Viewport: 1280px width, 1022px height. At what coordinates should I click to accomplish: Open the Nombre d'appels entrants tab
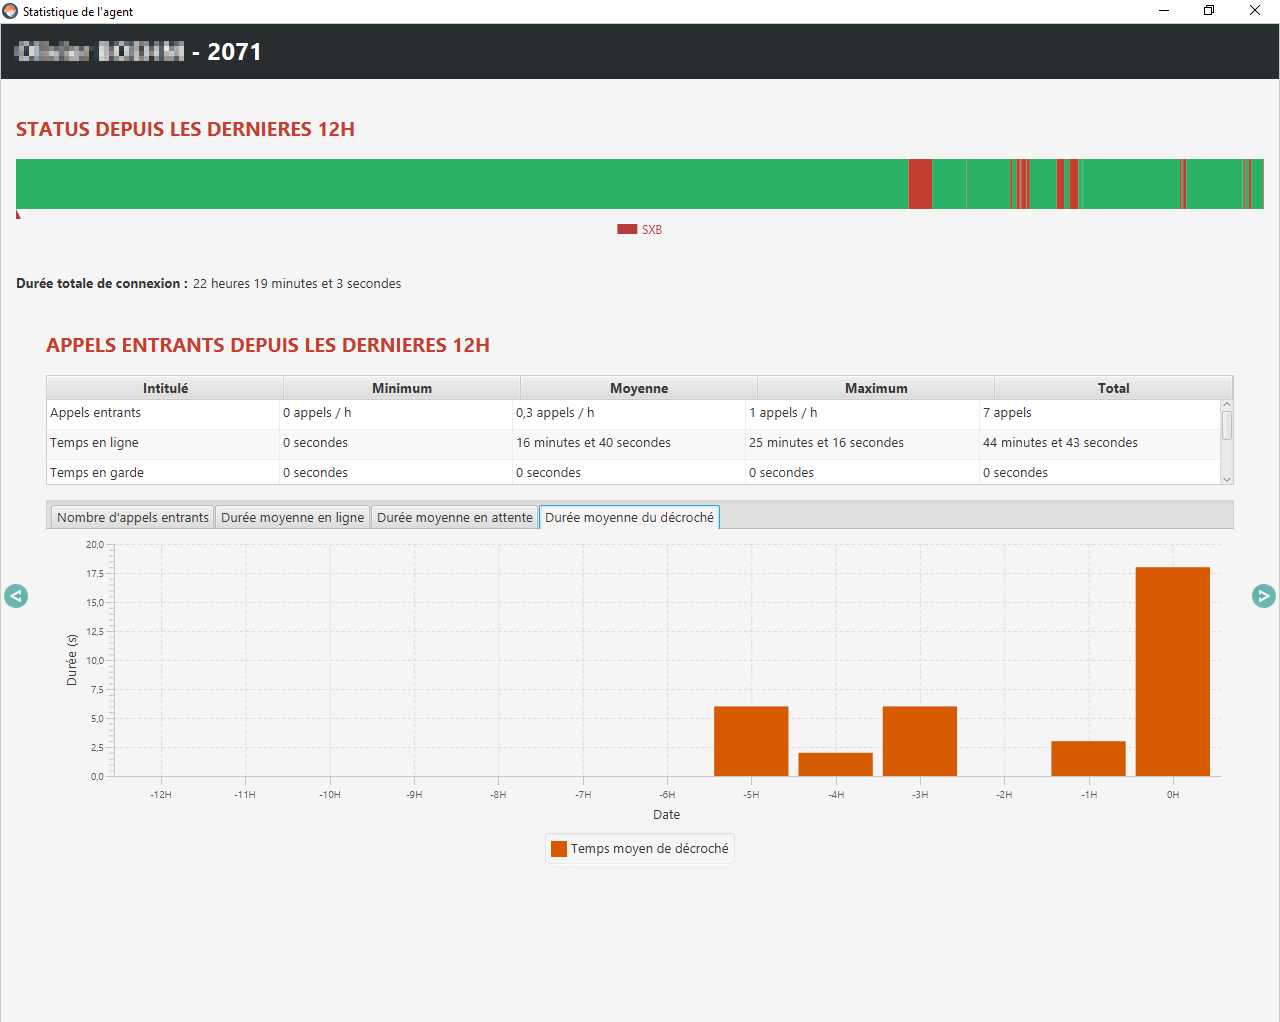tap(132, 517)
